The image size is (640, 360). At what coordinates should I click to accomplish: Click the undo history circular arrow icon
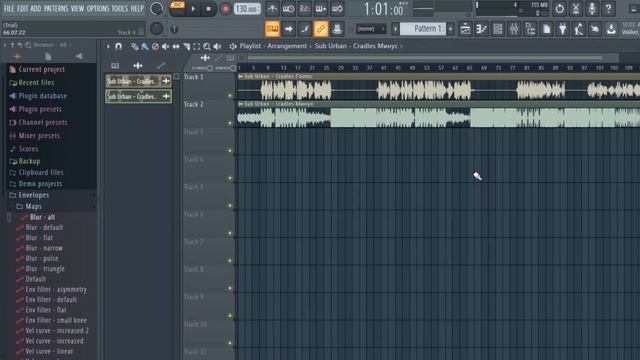coord(560,9)
